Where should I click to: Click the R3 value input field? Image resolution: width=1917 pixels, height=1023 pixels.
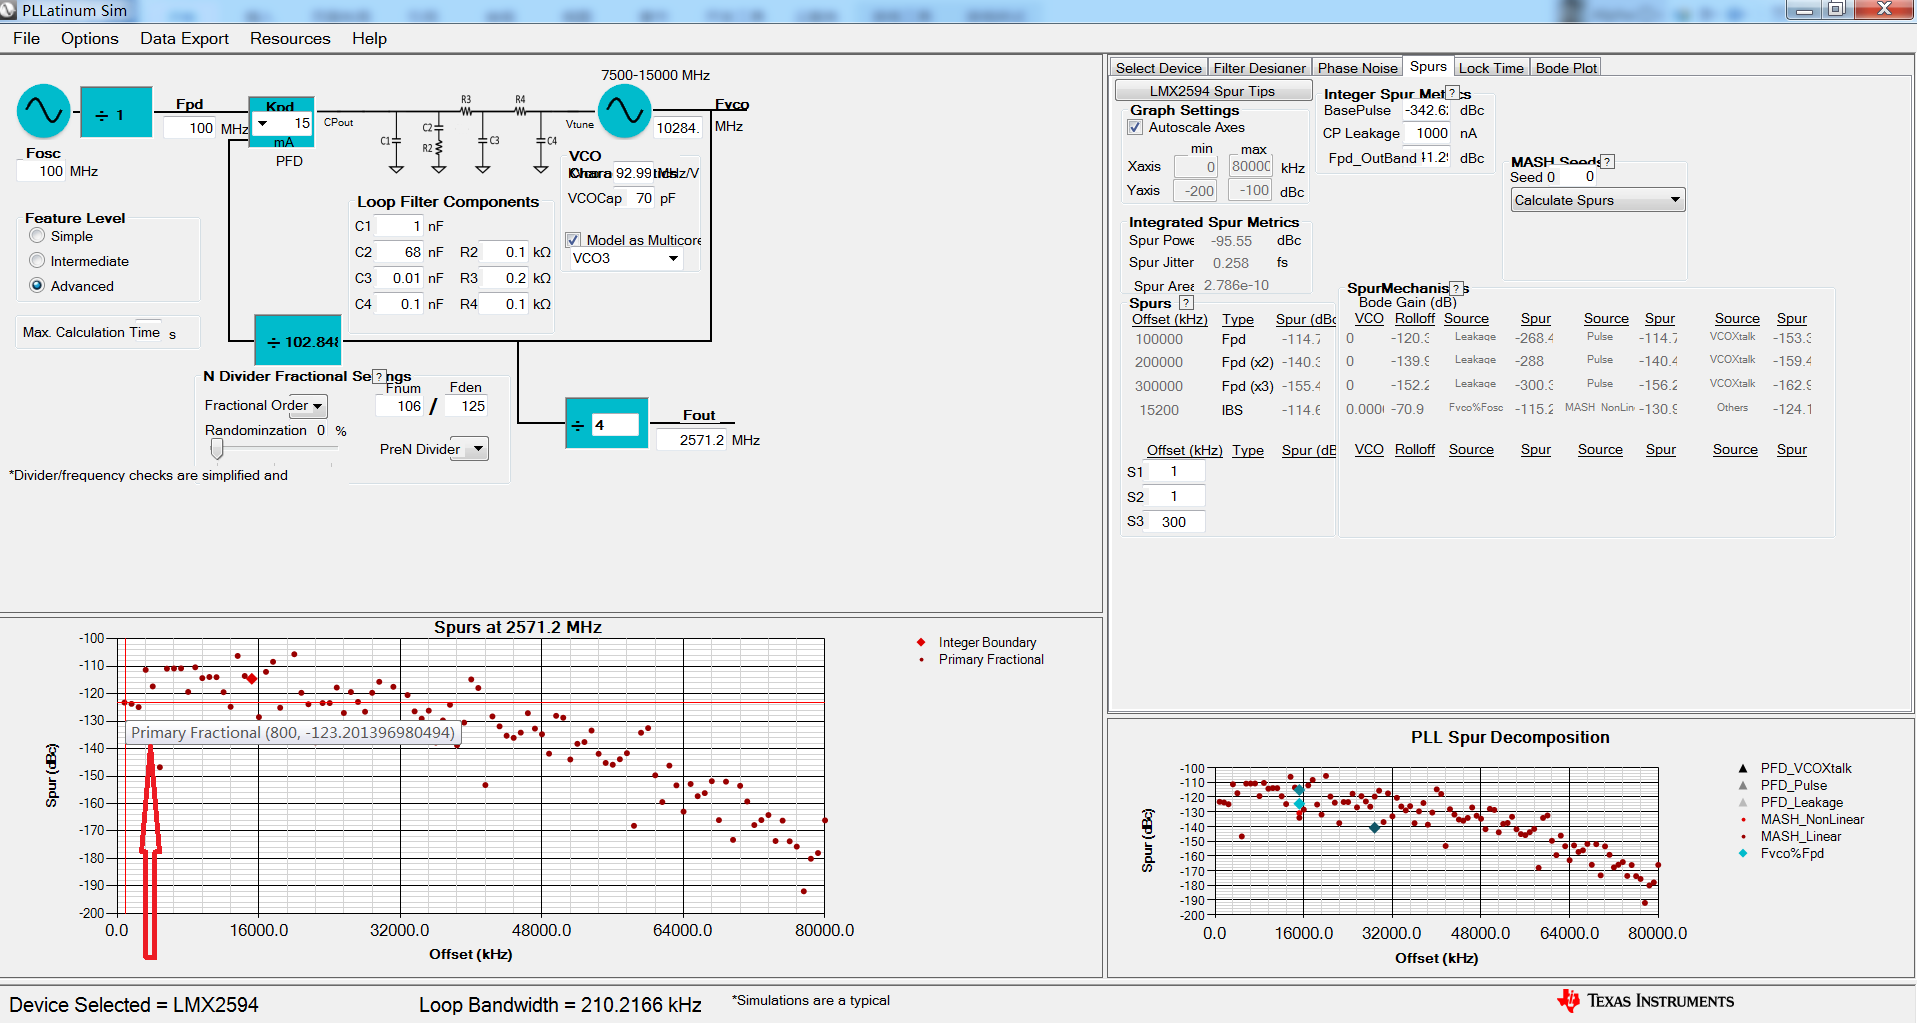[x=505, y=278]
